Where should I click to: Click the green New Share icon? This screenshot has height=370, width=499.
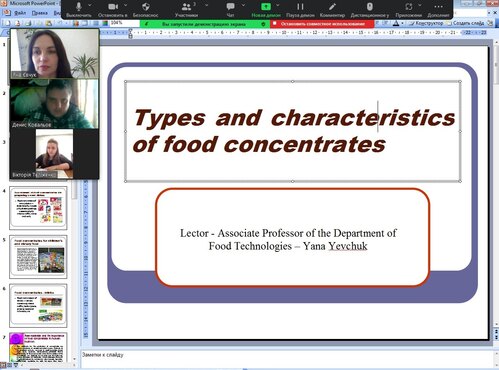pos(266,6)
